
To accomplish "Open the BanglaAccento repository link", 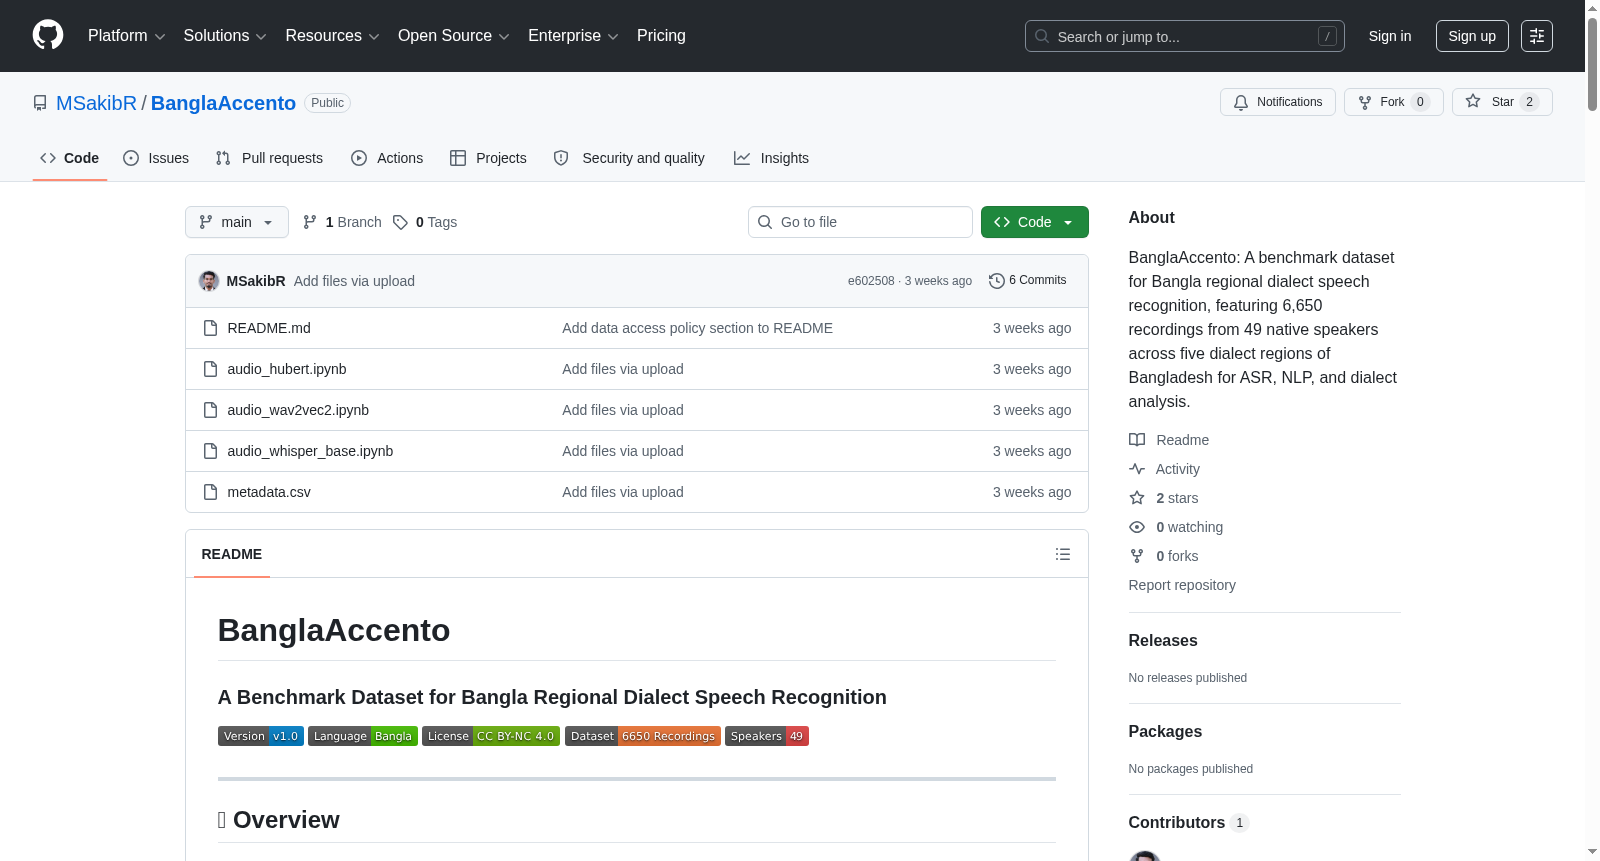I will coord(223,103).
